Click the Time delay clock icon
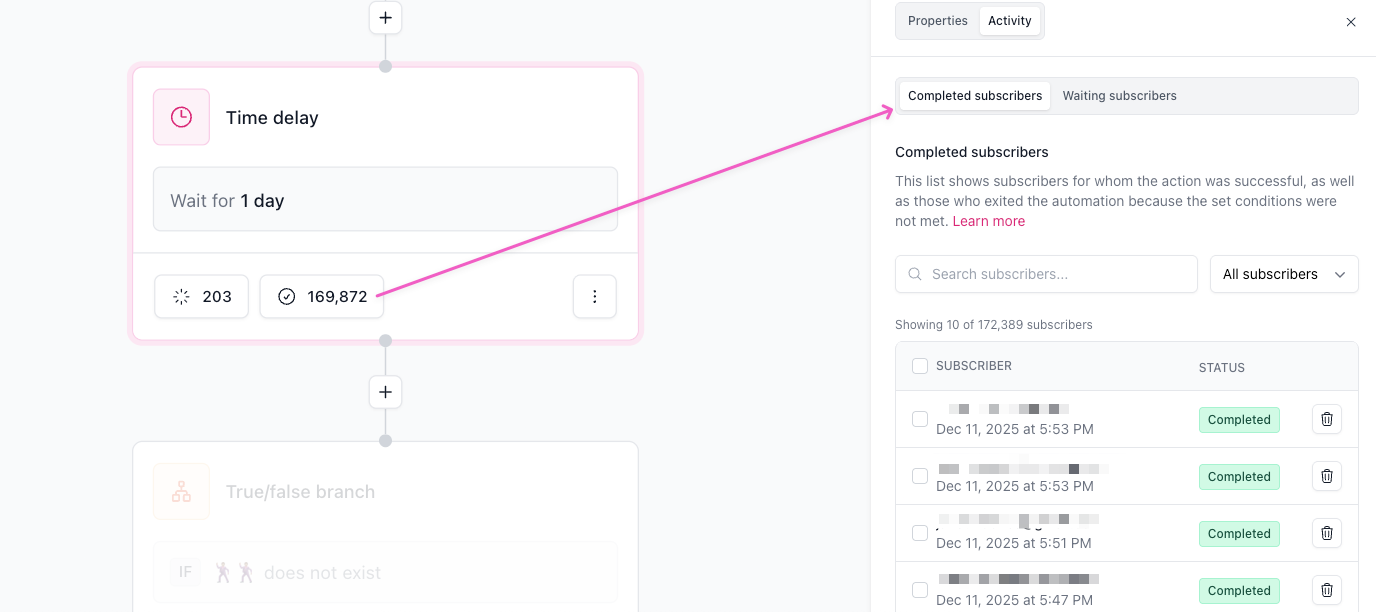Viewport: 1376px width, 612px height. pos(181,117)
